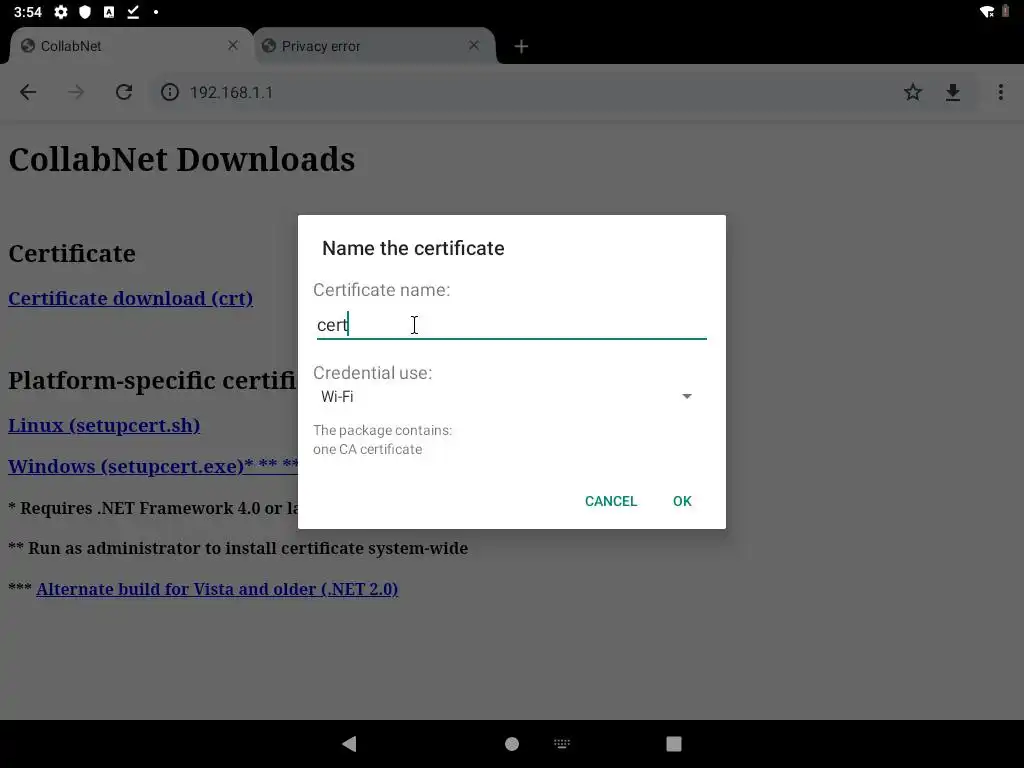Cancel the certificate naming dialog

[x=611, y=501]
